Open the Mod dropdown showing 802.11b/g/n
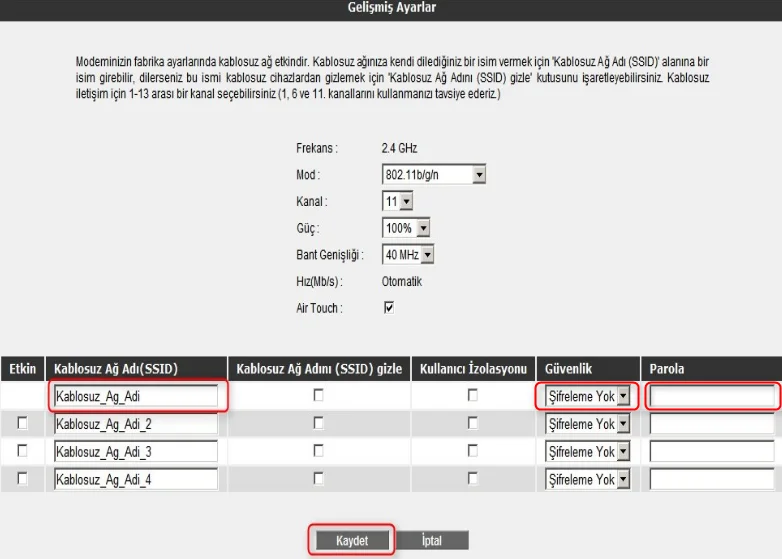 [434, 175]
